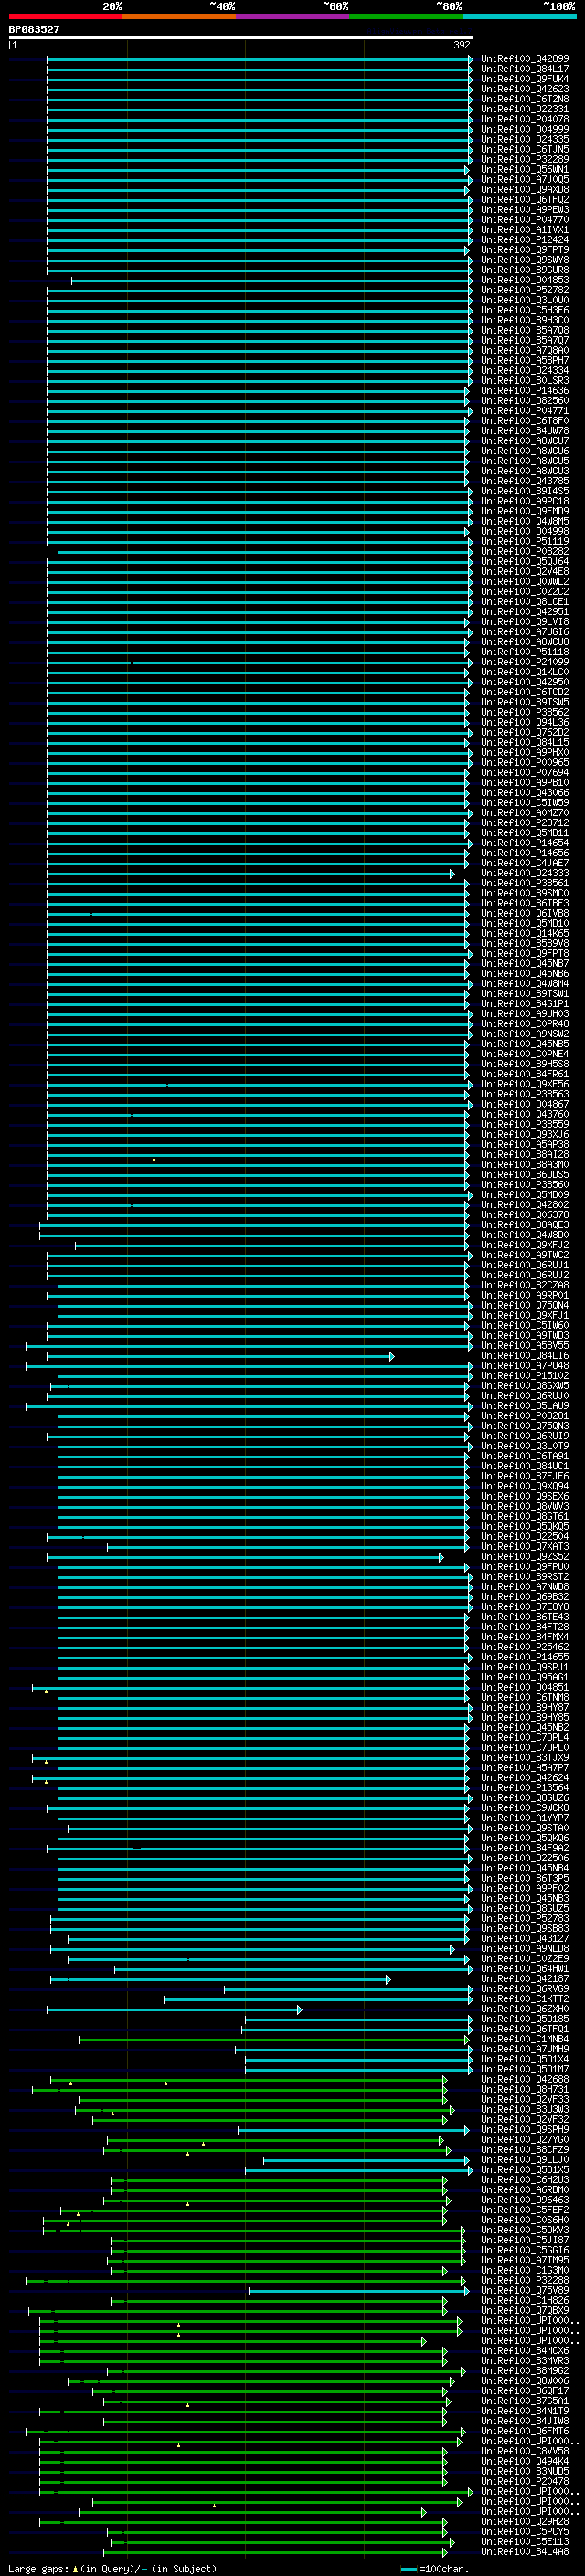The width and height of the screenshot is (585, 2576).
Task: Click the green ~80% identity legend segment
Action: click(405, 16)
